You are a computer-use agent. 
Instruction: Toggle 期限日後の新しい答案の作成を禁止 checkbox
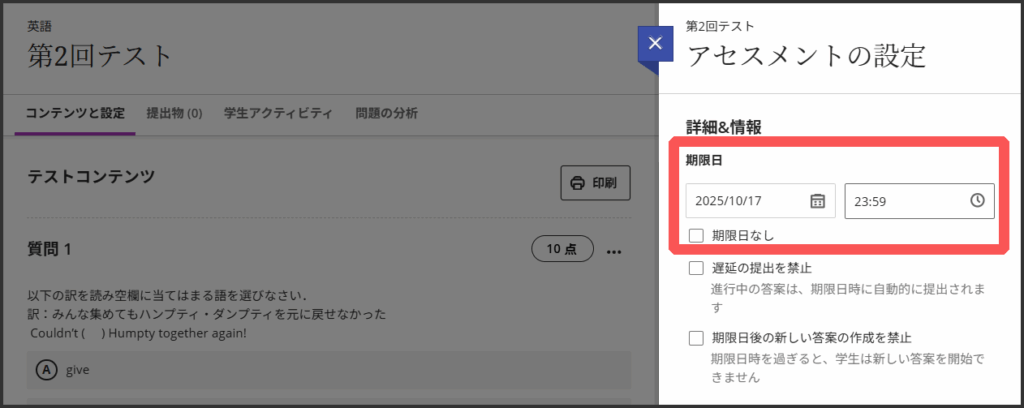[696, 338]
